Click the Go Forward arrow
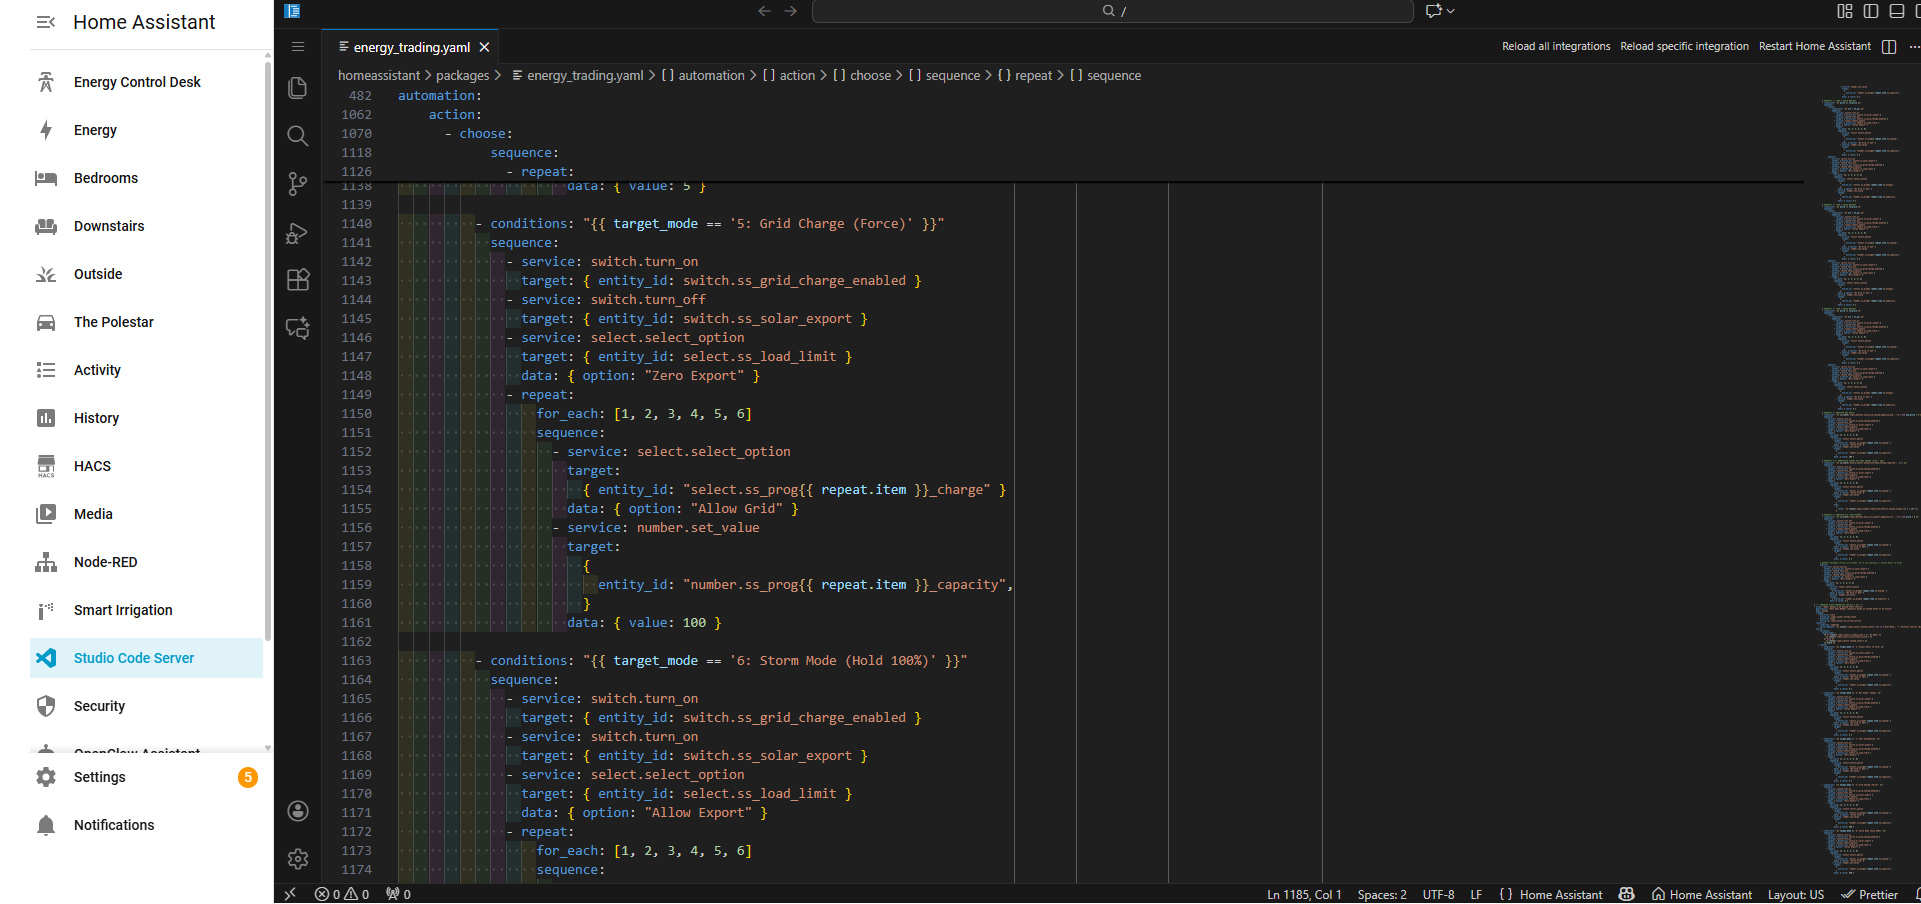This screenshot has height=904, width=1921. tap(791, 11)
